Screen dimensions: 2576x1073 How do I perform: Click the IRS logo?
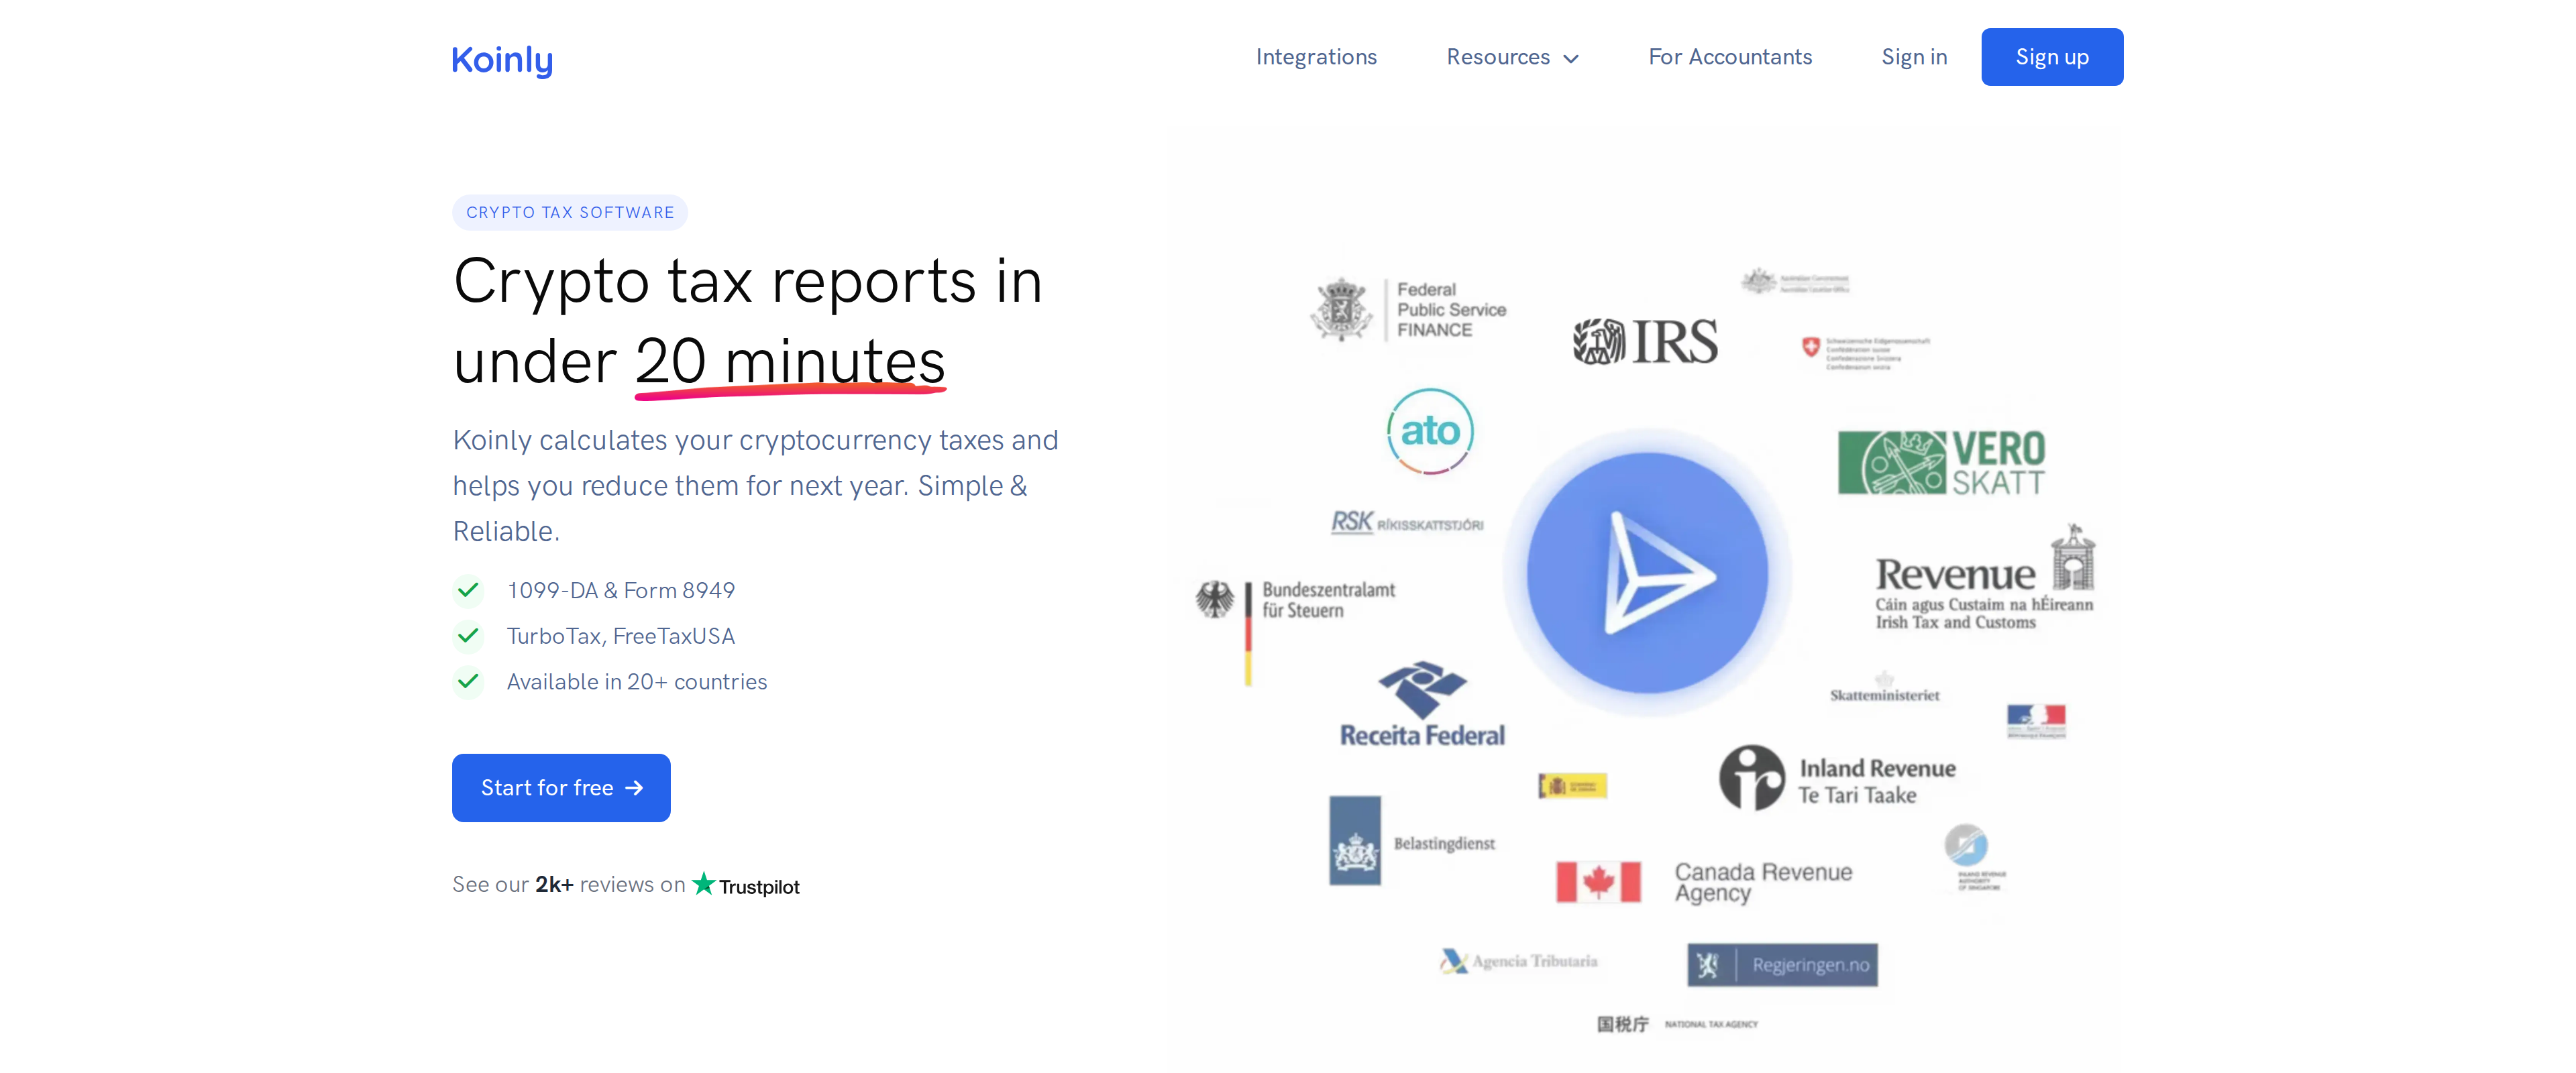click(x=1645, y=341)
